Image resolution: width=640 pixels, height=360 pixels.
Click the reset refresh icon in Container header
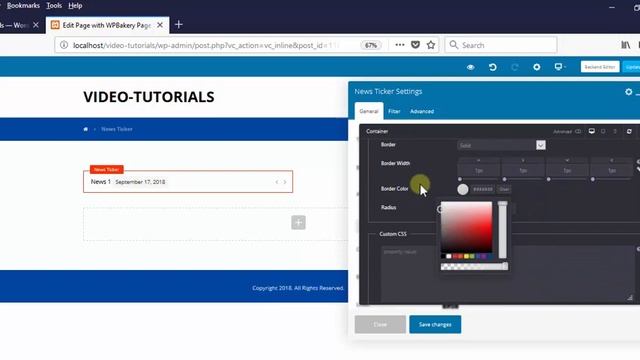pos(629,131)
